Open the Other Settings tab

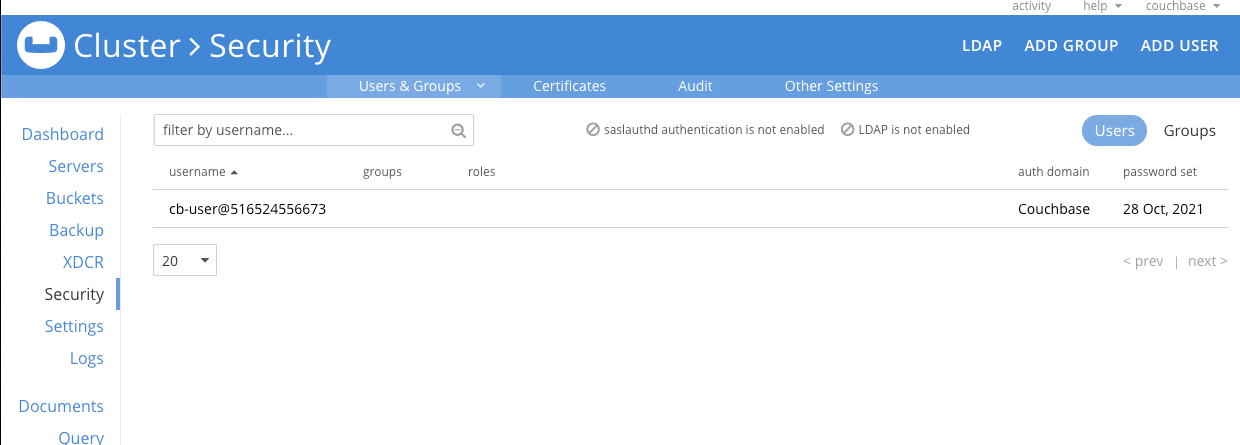(x=831, y=86)
